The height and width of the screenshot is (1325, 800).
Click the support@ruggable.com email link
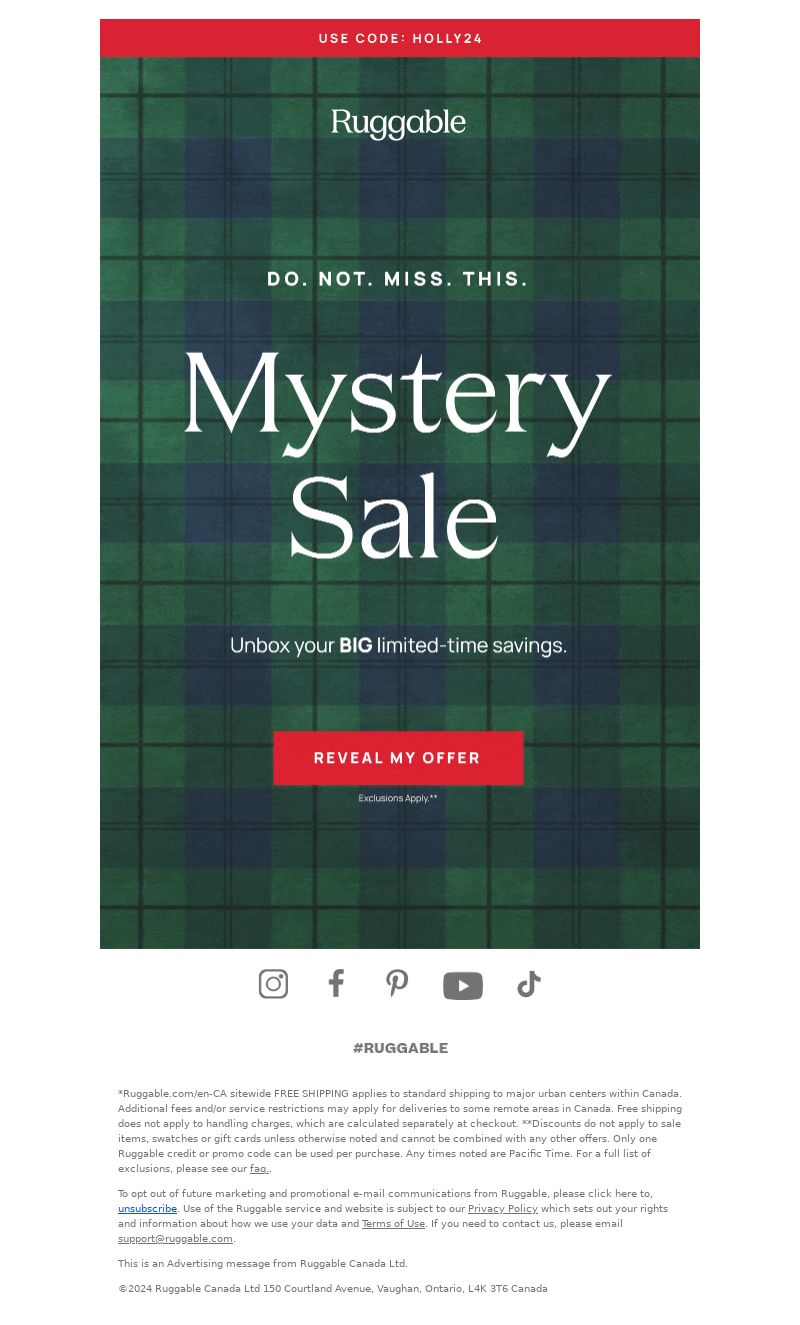point(175,1239)
